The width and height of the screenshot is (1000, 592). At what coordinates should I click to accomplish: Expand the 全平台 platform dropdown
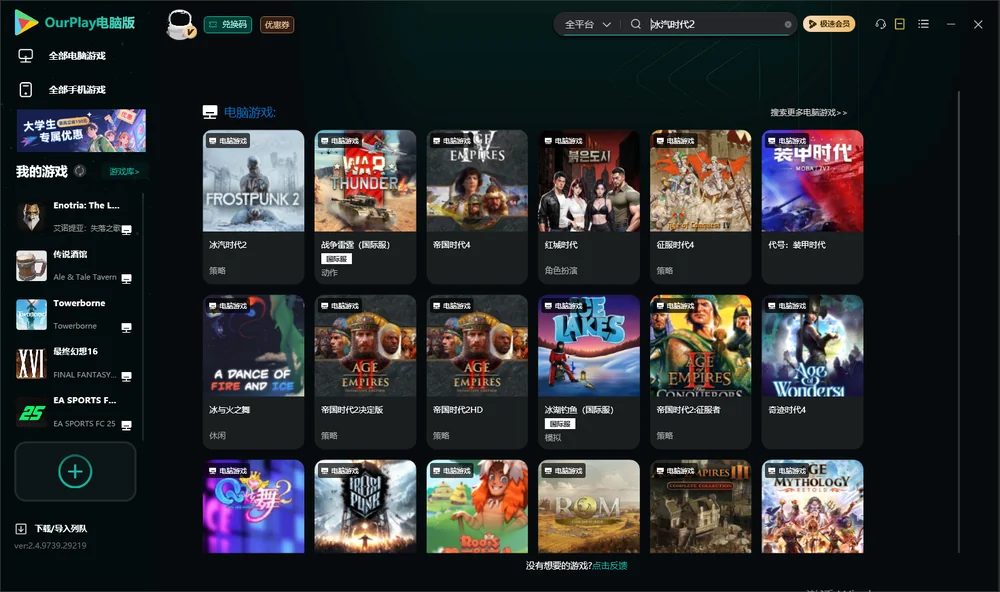[x=587, y=24]
